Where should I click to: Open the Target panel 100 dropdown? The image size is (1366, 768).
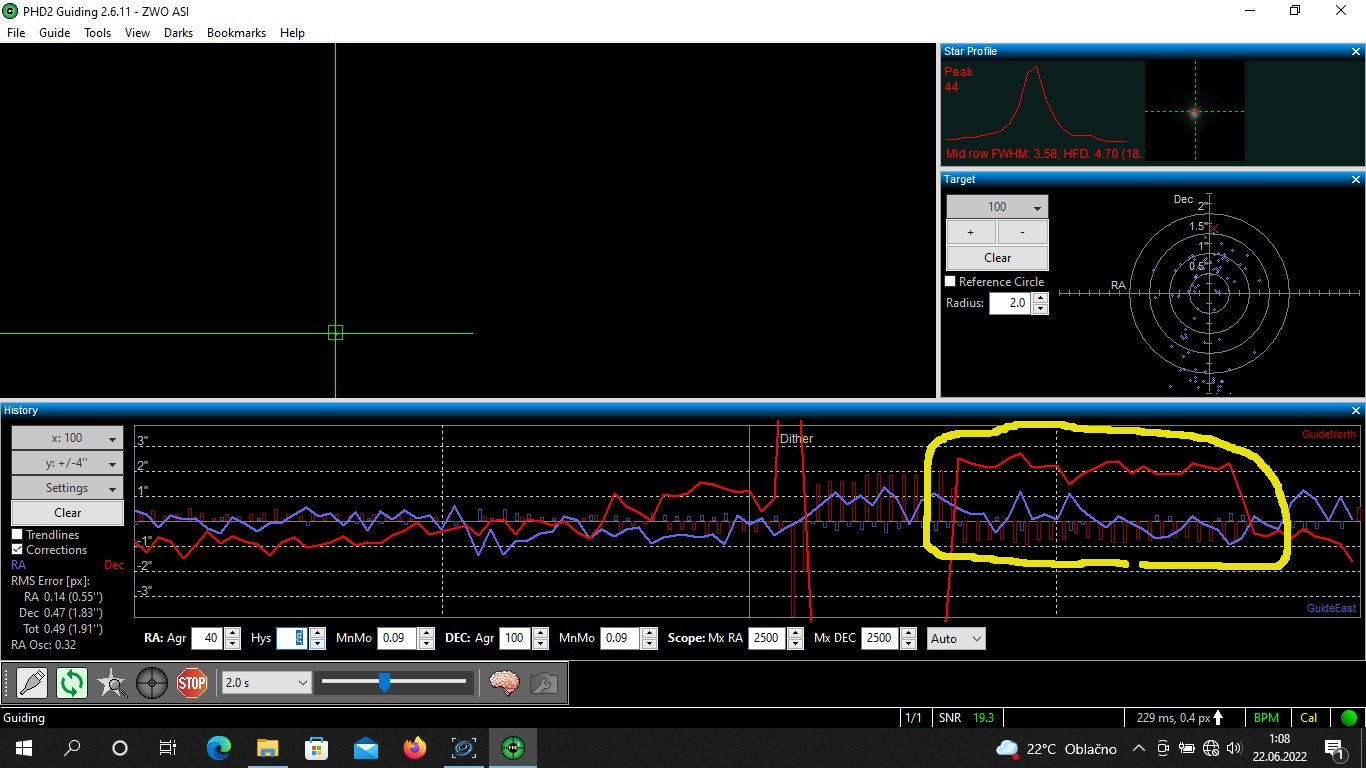(997, 207)
